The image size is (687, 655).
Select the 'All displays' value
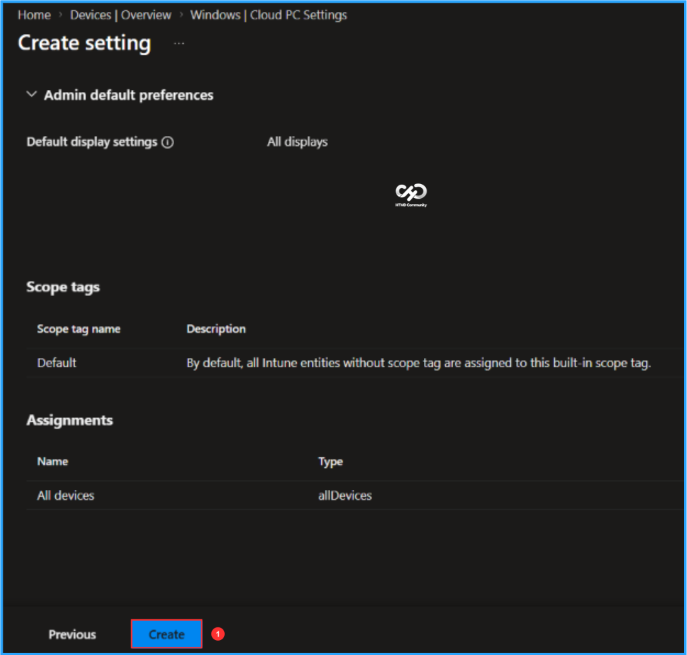tap(297, 142)
